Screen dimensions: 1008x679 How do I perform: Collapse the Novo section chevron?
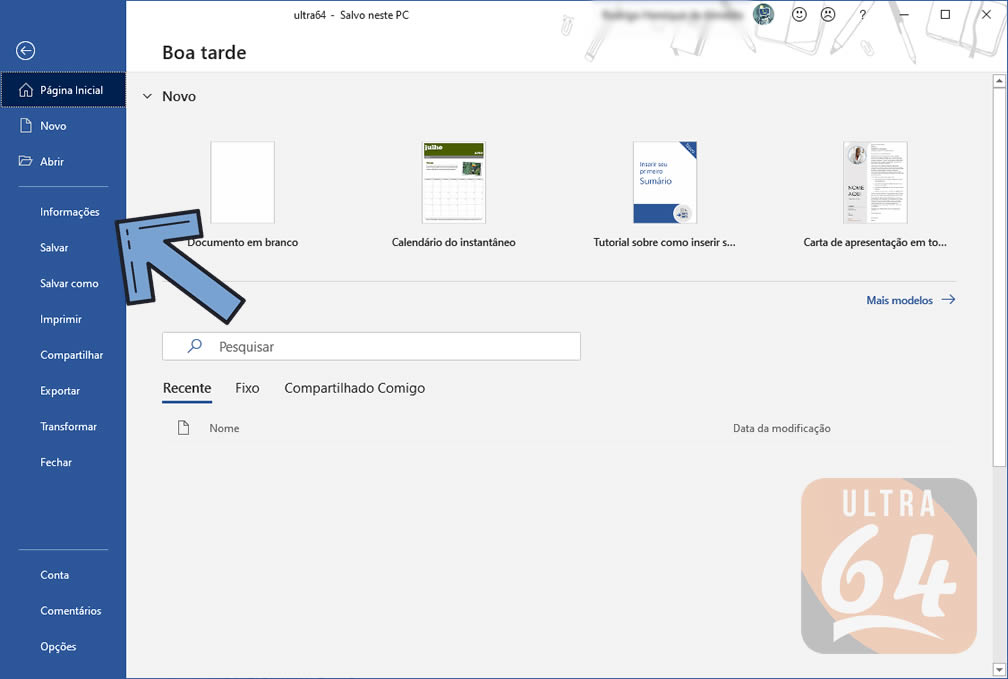pyautogui.click(x=148, y=97)
